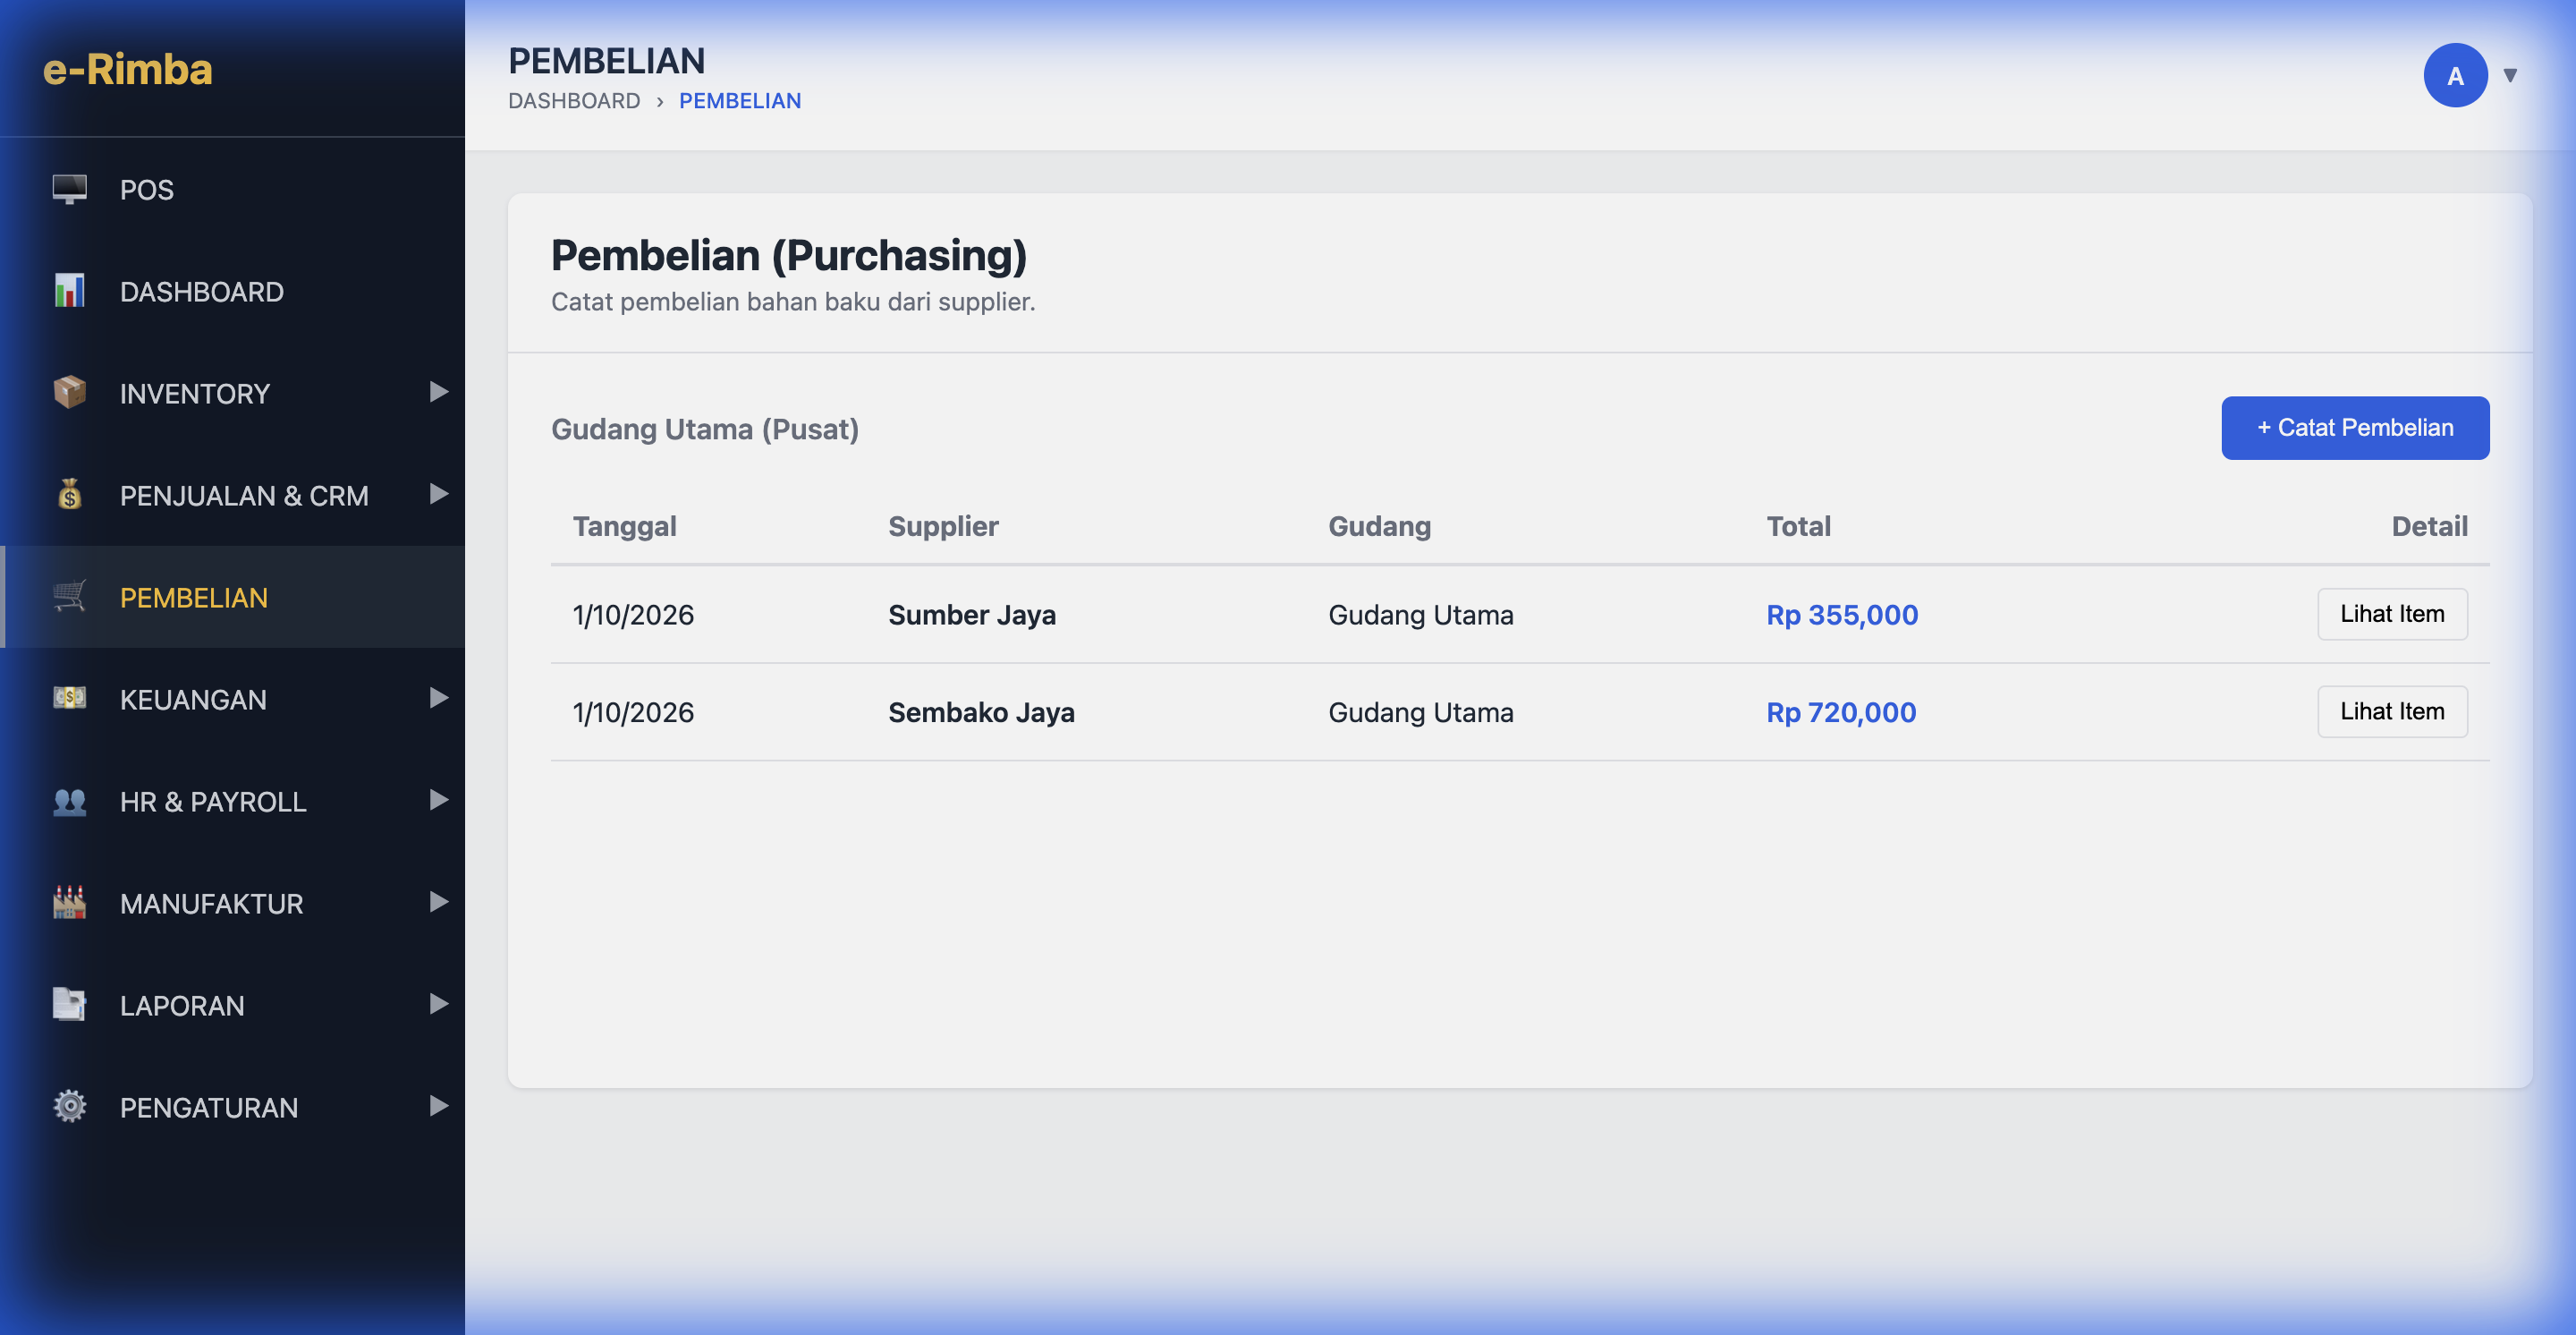Select HR & Payroll from the sidebar
2576x1335 pixels.
point(213,801)
